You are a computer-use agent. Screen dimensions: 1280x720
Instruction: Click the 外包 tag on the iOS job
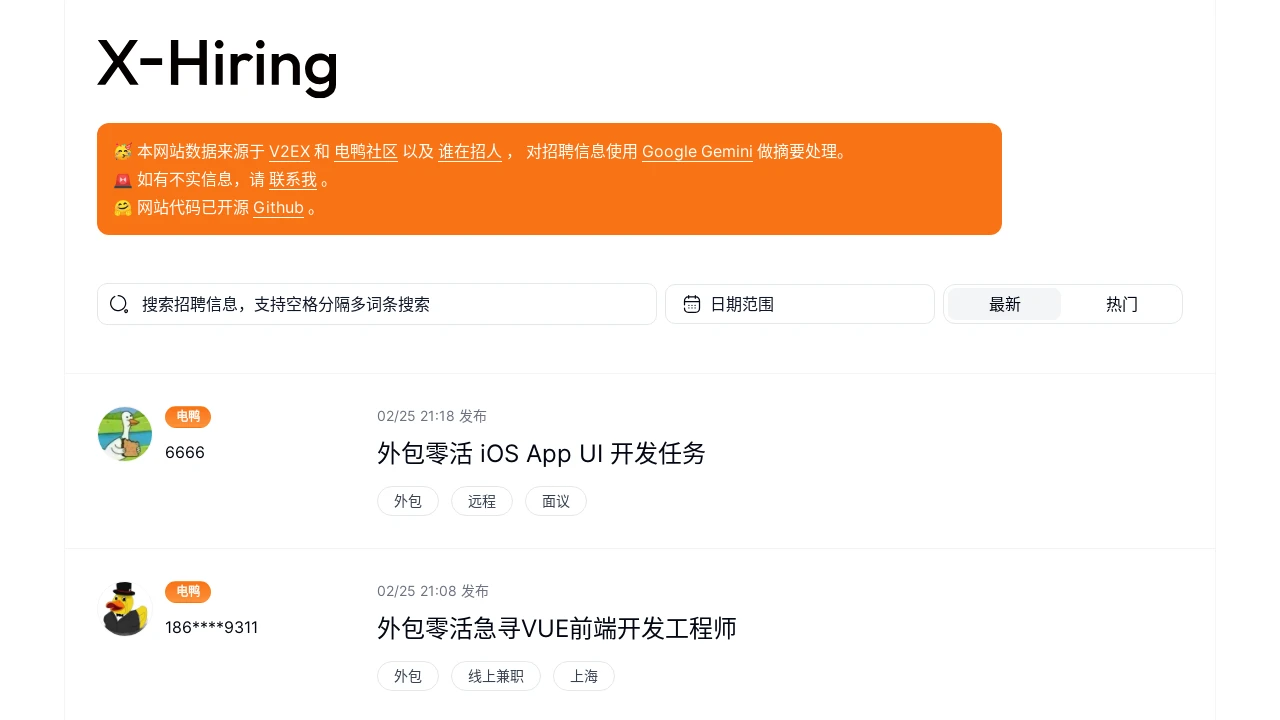pyautogui.click(x=408, y=502)
